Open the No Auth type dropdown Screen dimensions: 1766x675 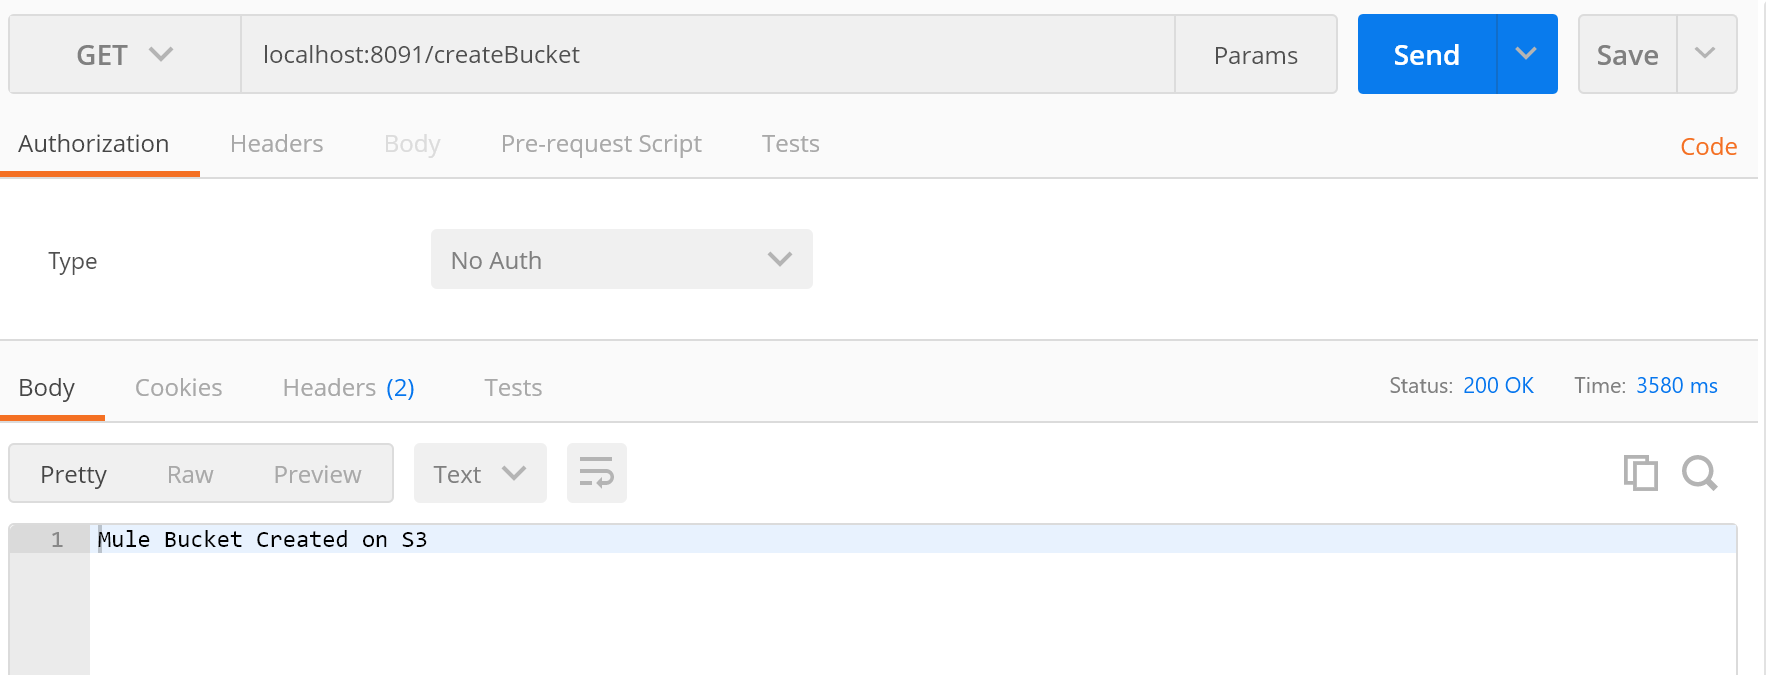[x=621, y=260]
